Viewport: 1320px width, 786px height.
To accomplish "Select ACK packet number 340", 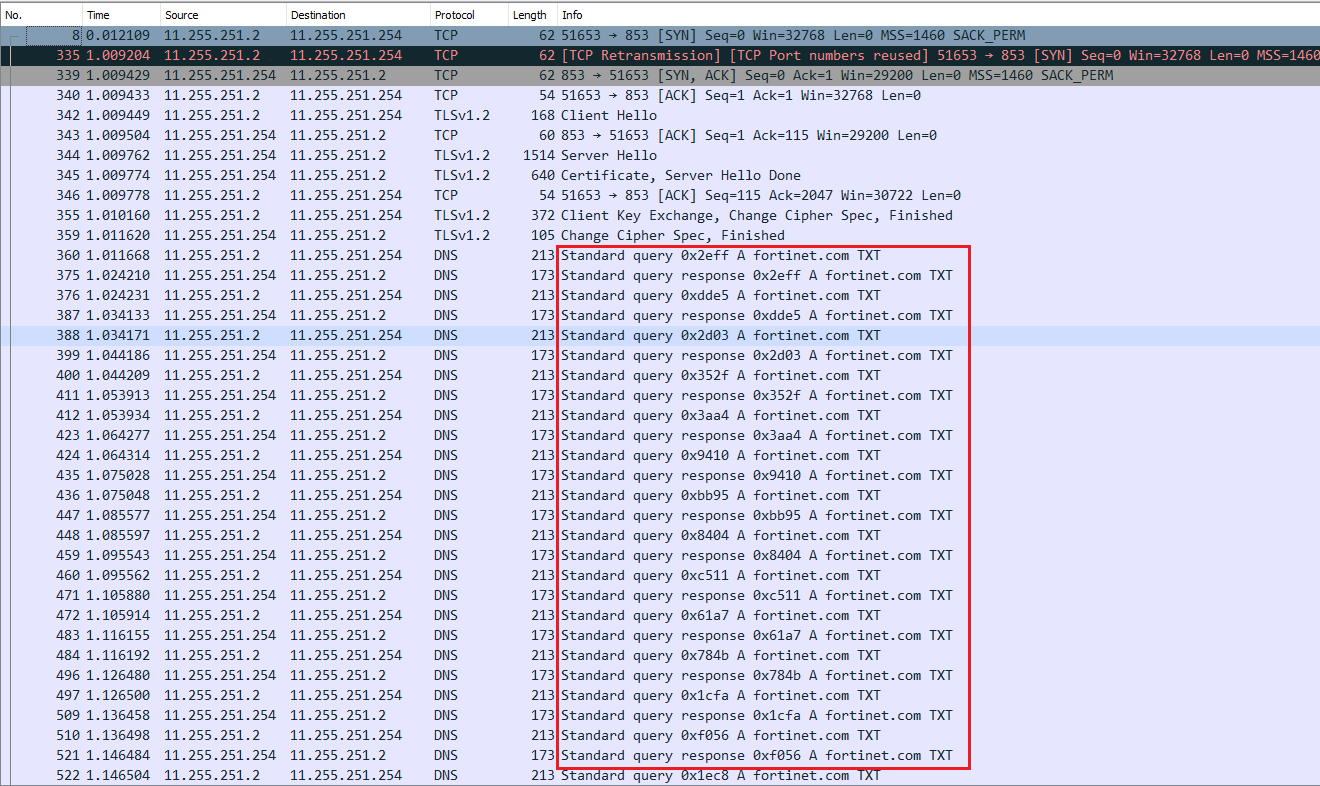I will tap(660, 95).
